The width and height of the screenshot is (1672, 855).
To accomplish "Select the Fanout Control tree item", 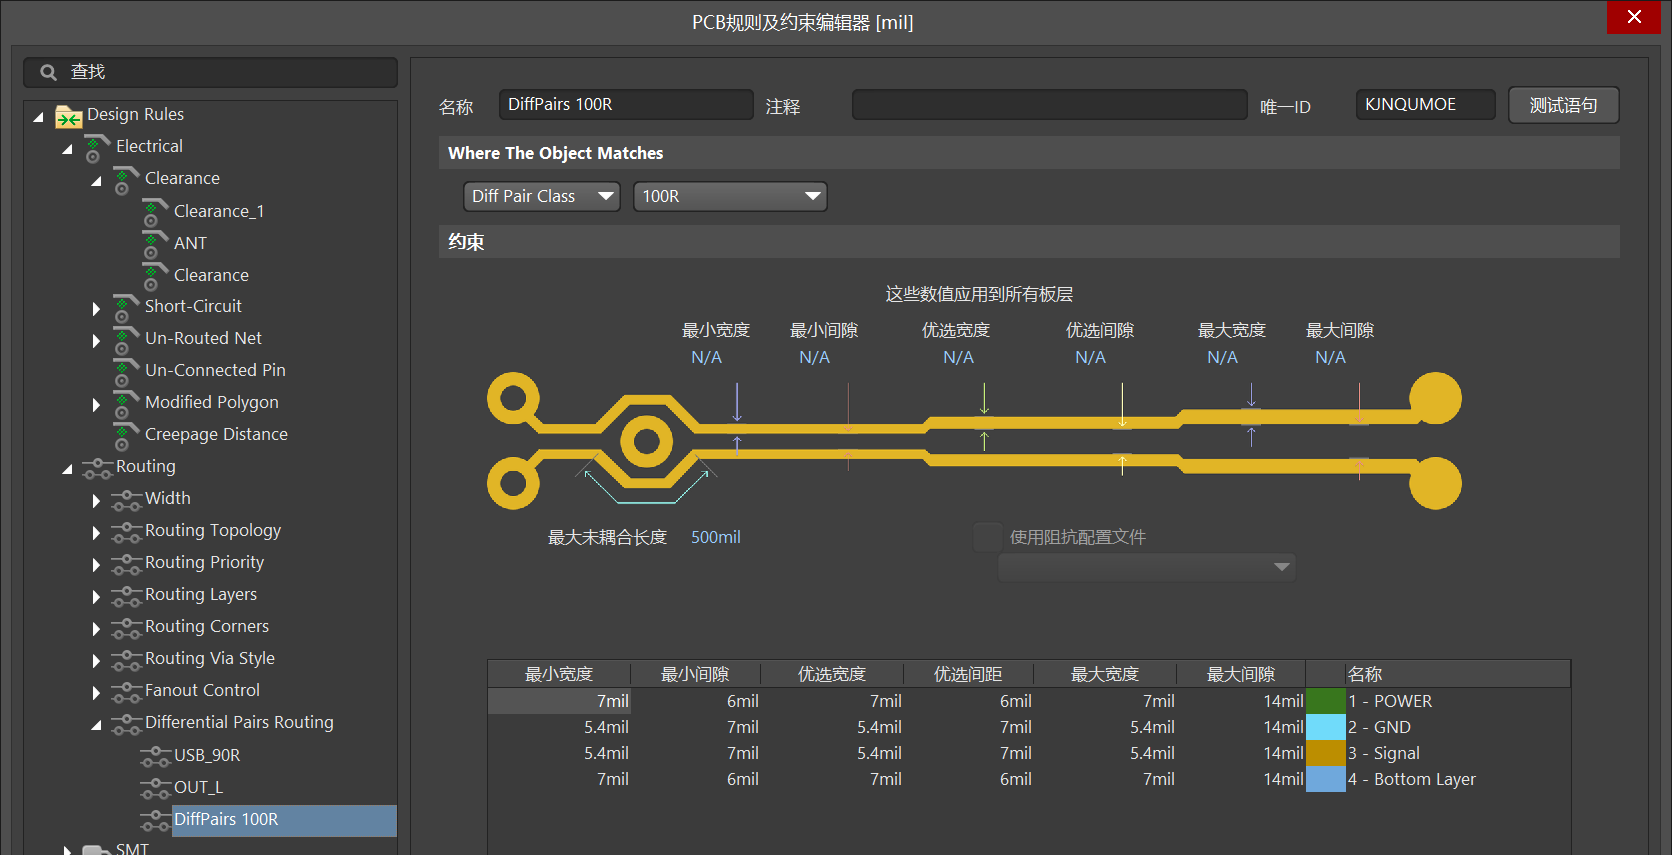I will (202, 690).
